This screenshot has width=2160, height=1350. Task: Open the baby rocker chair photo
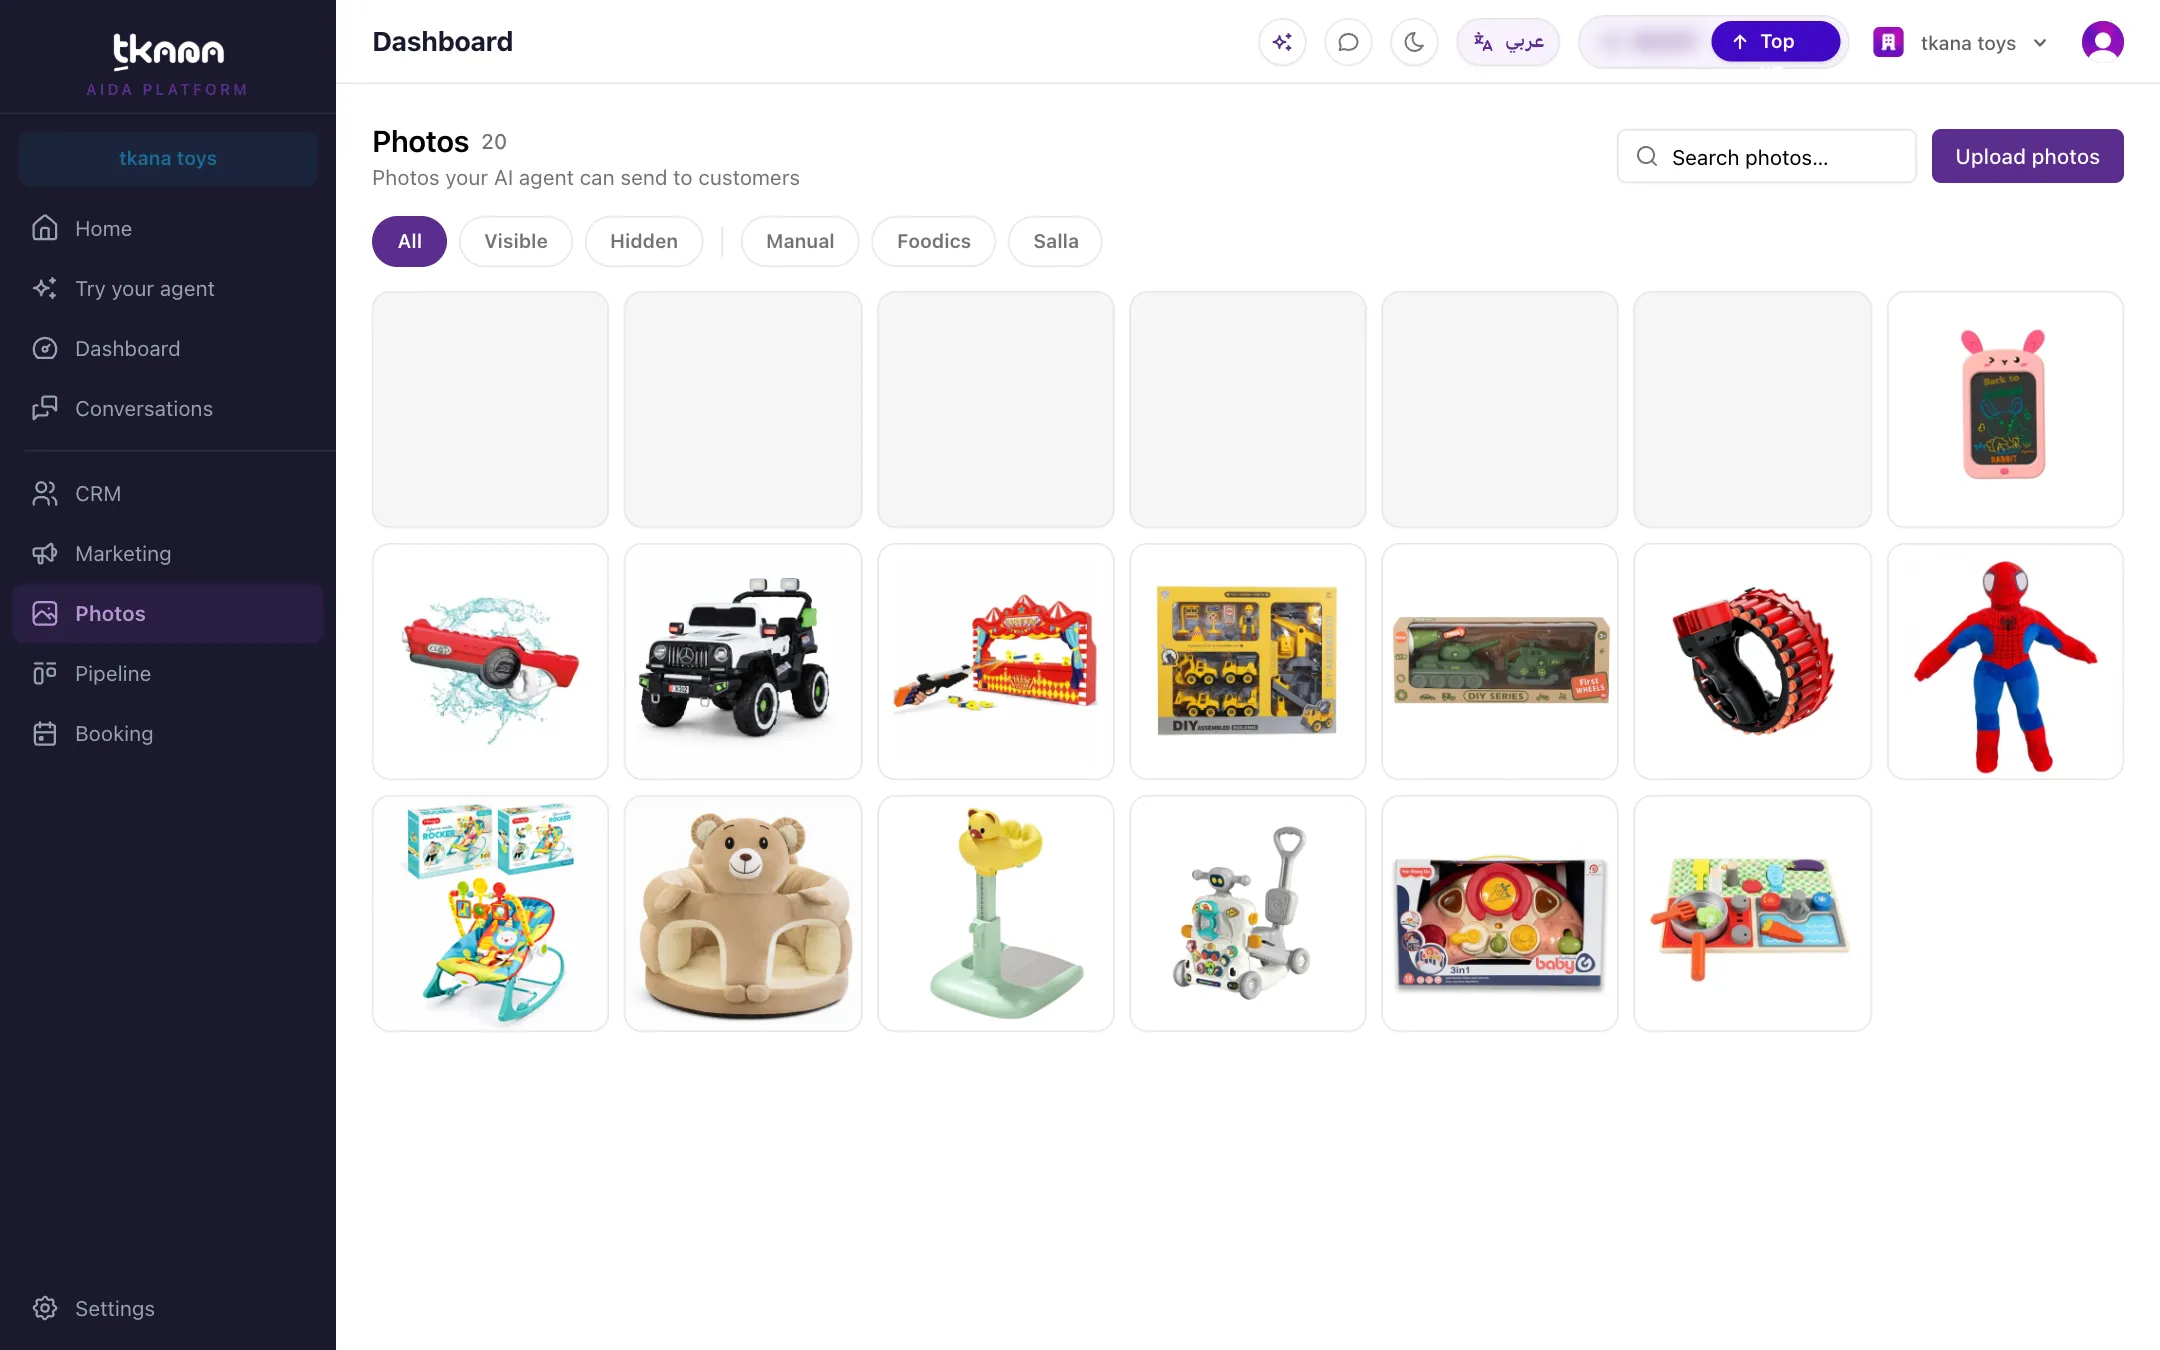click(490, 914)
